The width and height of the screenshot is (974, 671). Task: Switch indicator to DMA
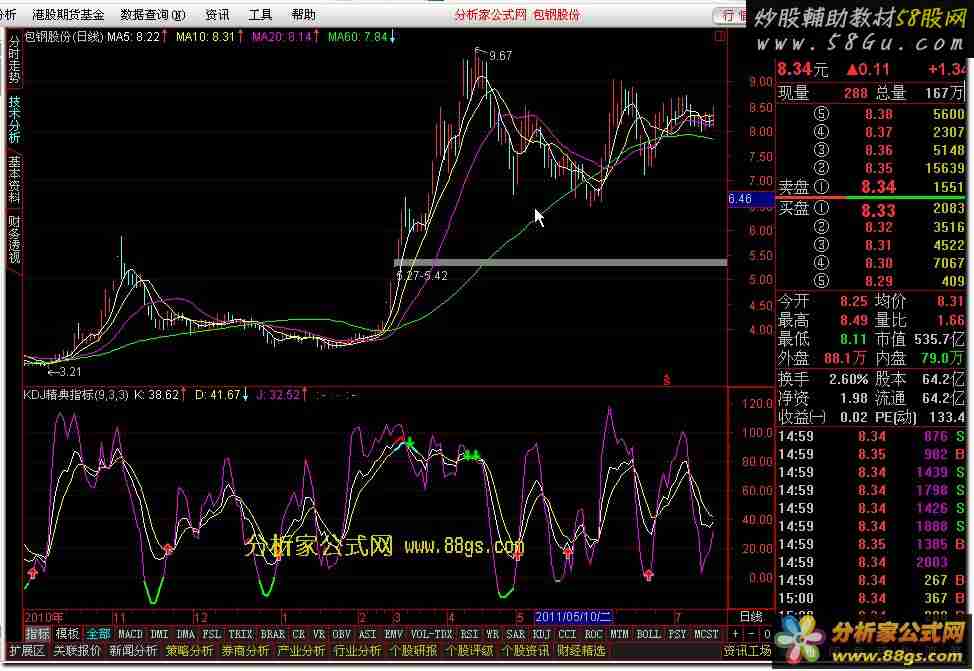tap(185, 634)
